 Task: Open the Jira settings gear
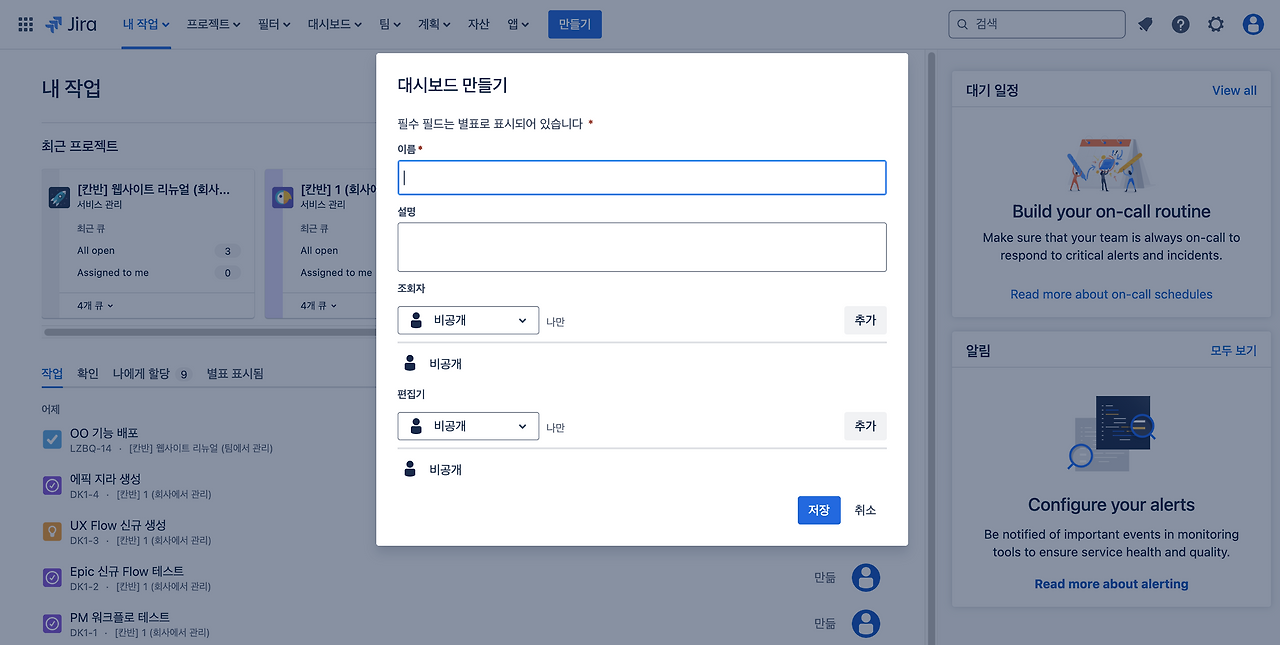(x=1215, y=23)
